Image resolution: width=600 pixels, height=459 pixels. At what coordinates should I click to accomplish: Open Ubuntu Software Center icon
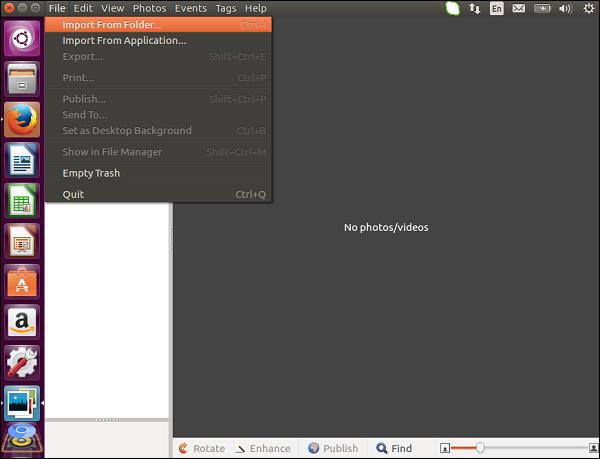21,281
